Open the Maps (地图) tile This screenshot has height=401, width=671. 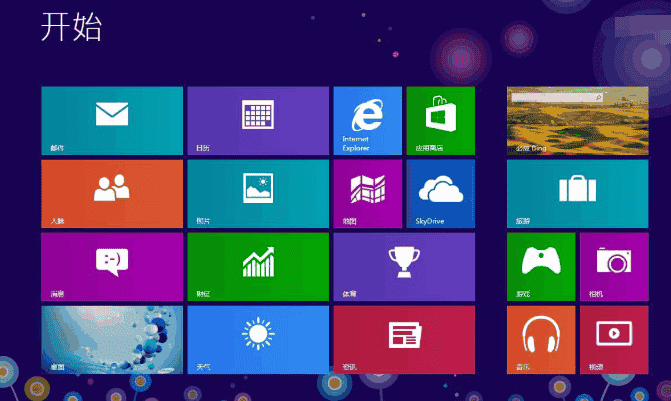(368, 194)
